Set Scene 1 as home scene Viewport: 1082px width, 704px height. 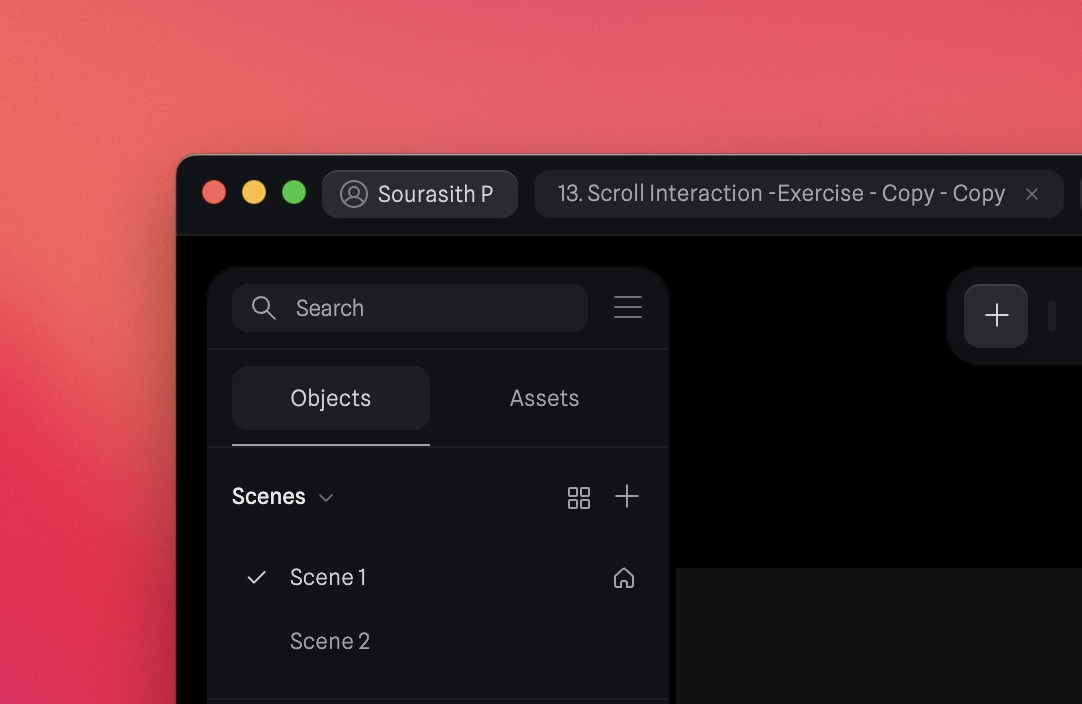point(623,577)
